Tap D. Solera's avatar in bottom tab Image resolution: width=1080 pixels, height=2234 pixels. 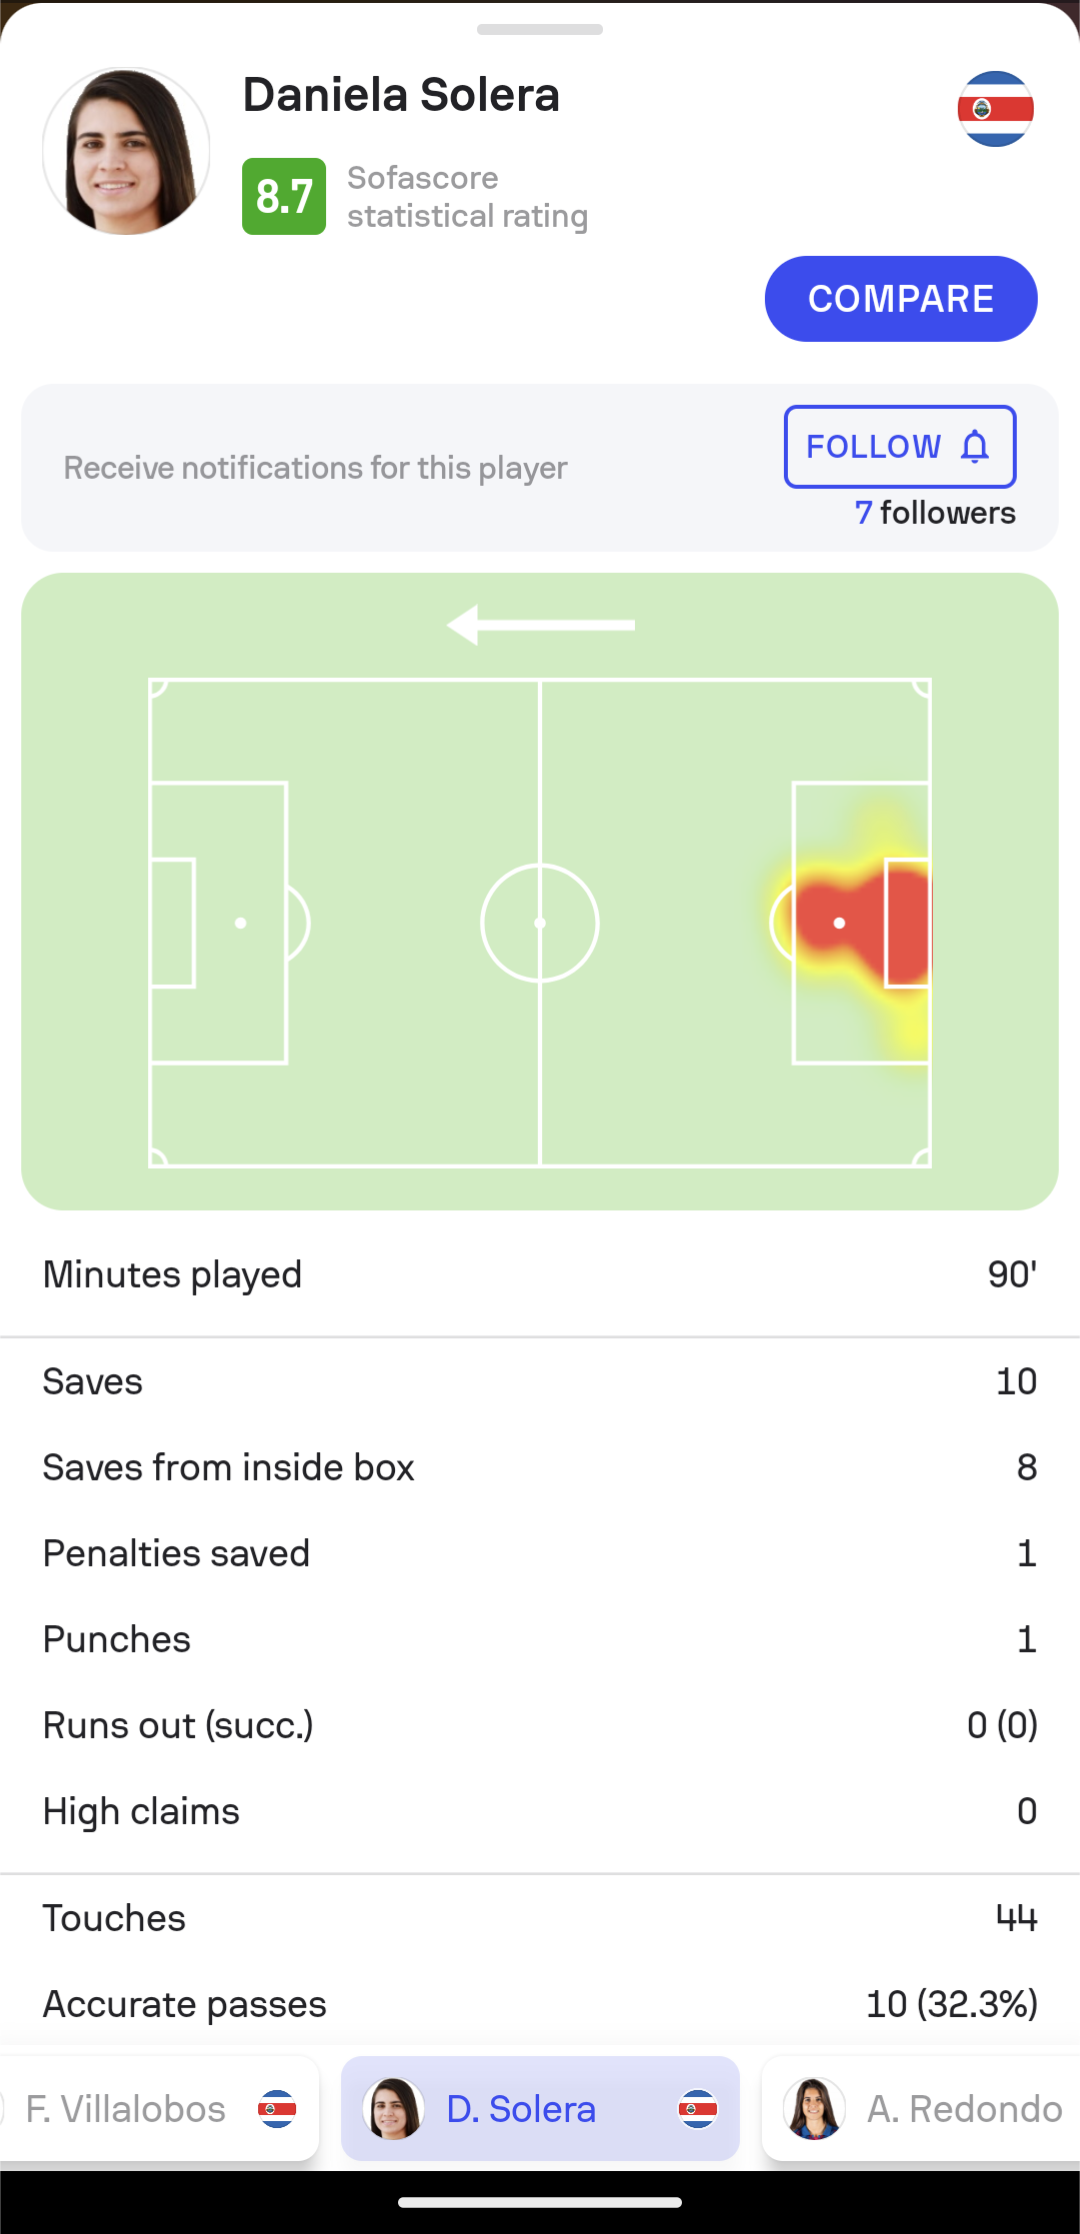394,2109
